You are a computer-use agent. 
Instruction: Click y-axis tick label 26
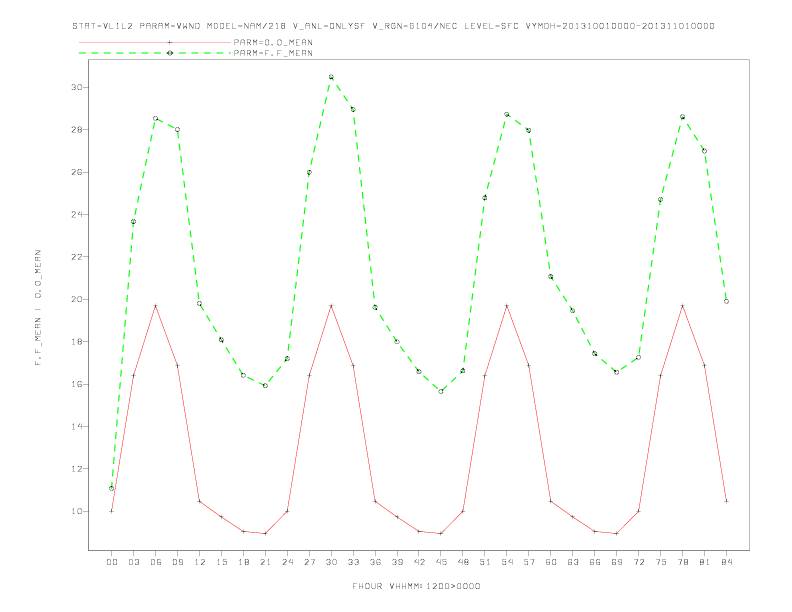(x=76, y=172)
